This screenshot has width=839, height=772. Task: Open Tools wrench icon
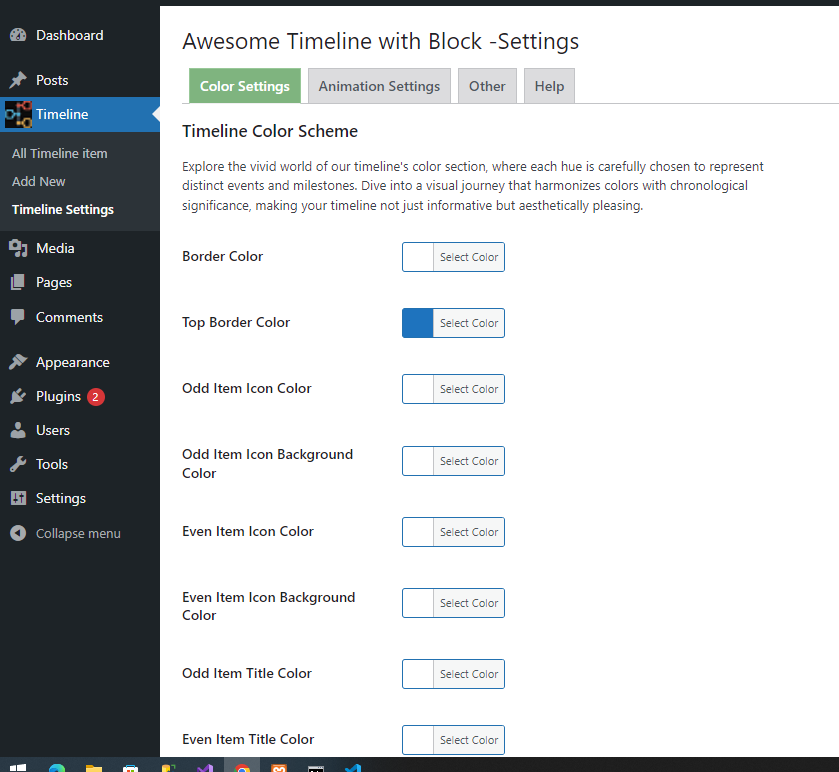tap(18, 464)
